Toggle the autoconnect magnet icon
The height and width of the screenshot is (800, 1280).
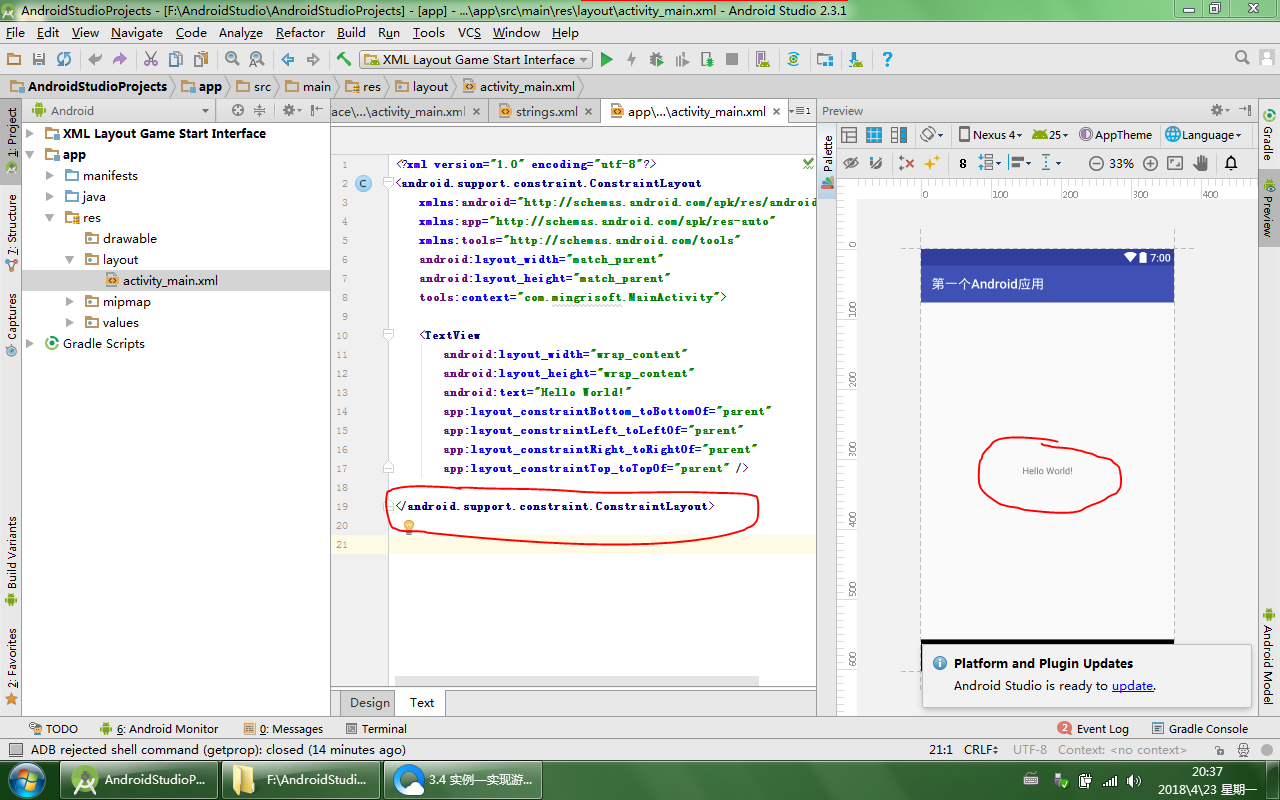point(876,163)
